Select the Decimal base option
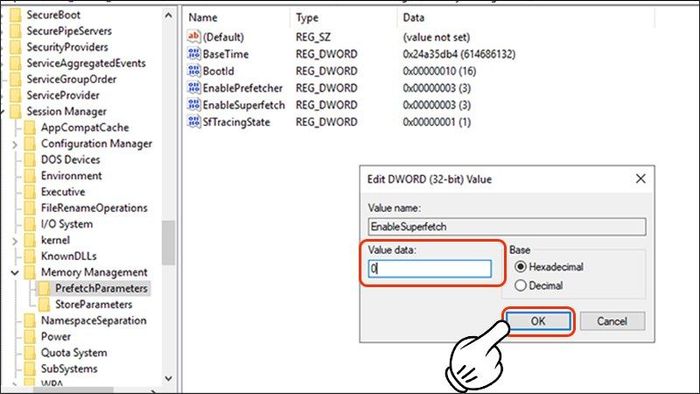The width and height of the screenshot is (700, 394). point(520,285)
